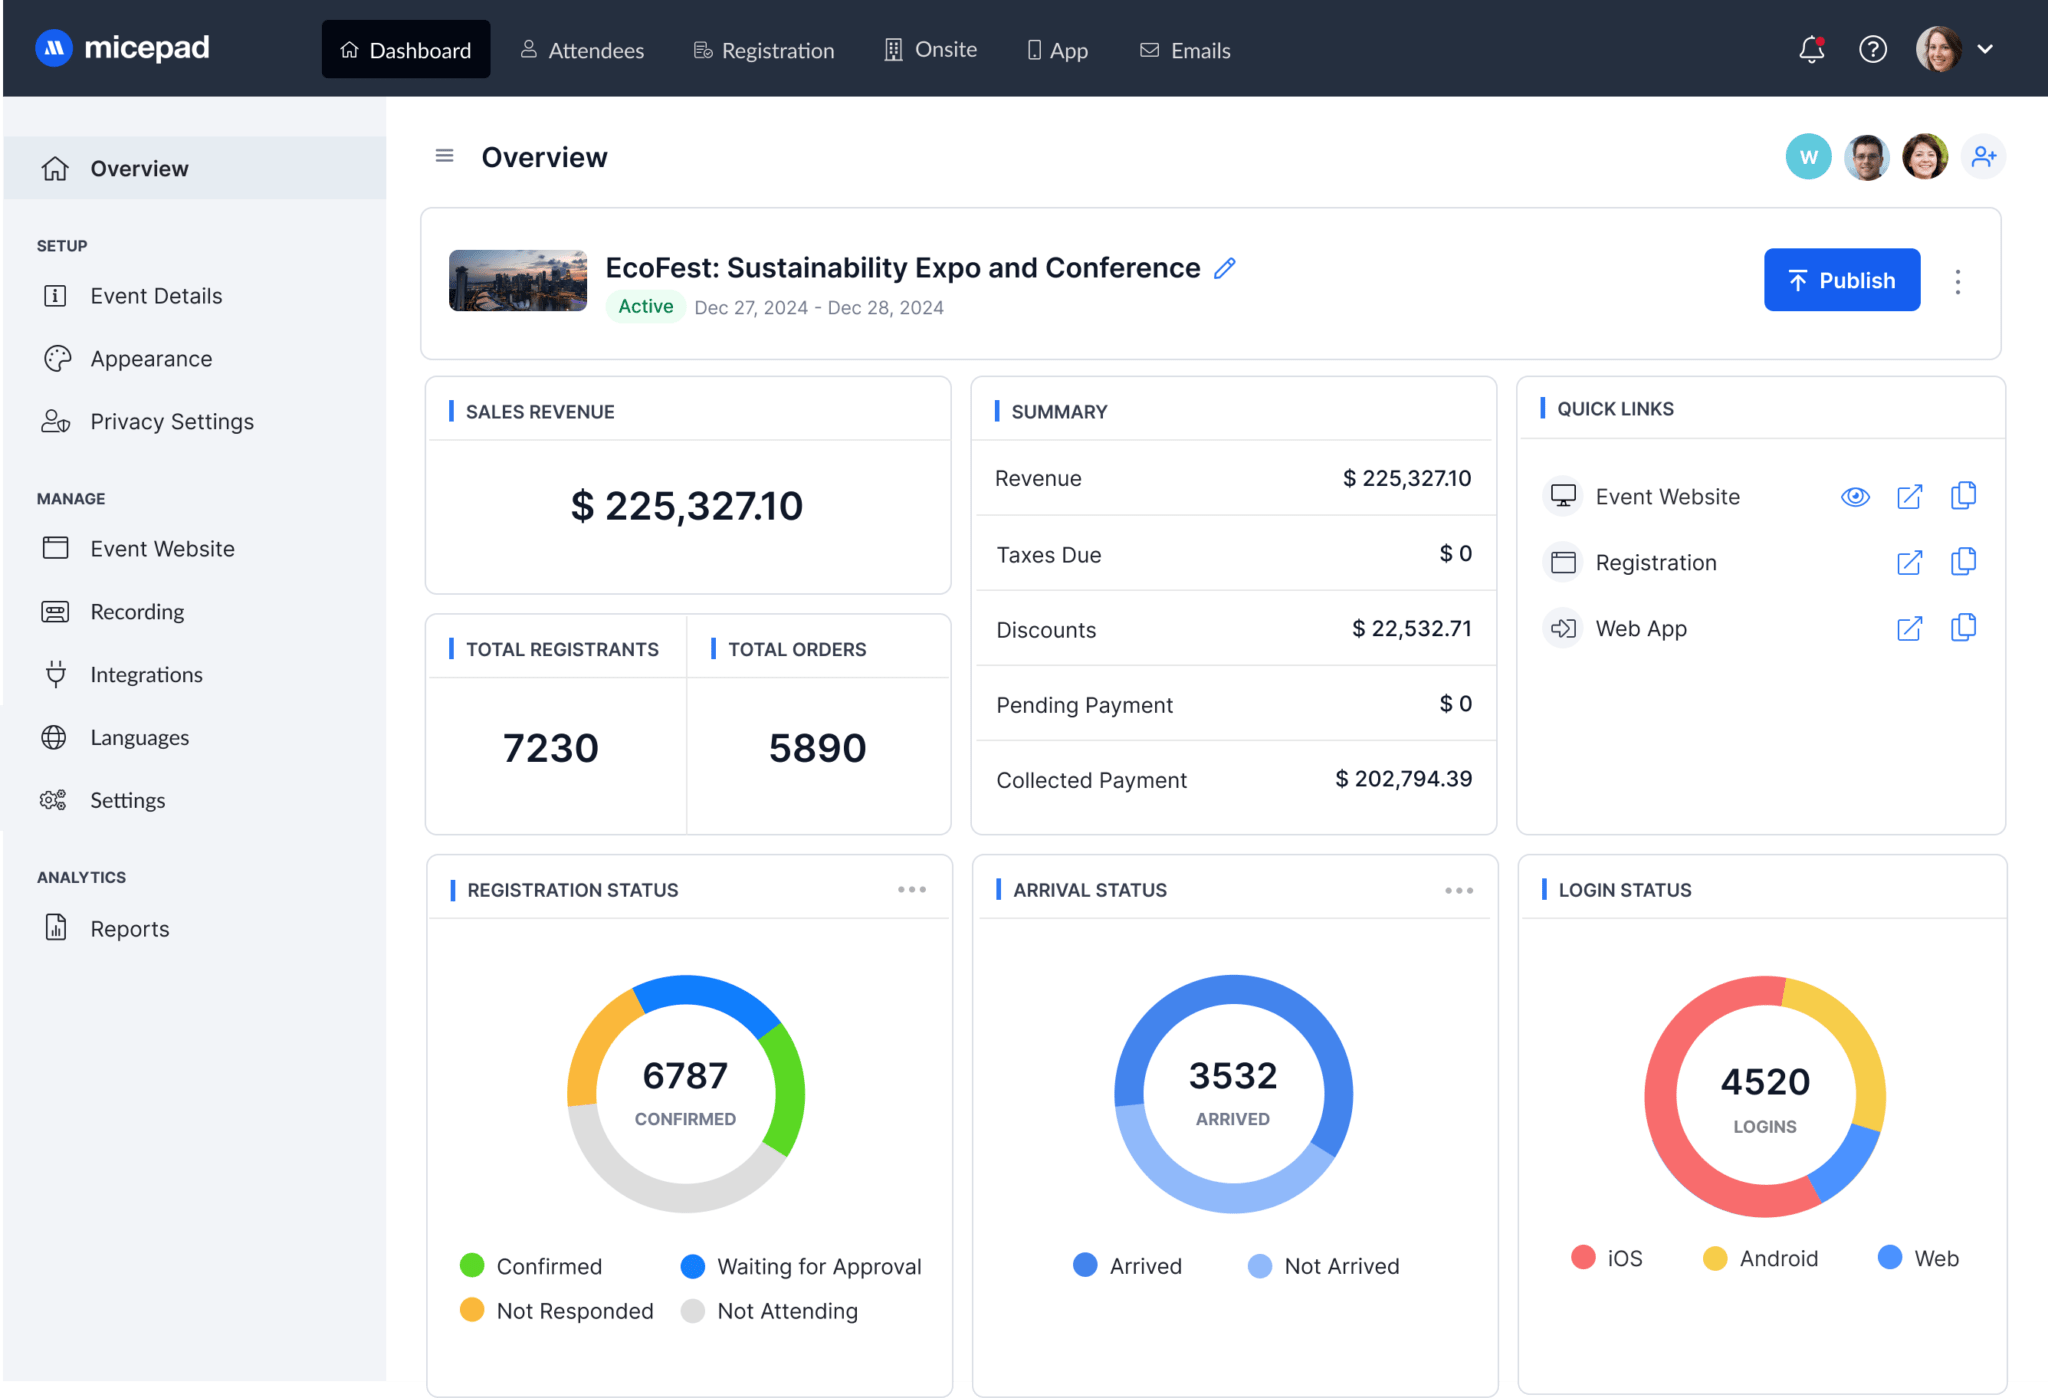Select the Languages globe icon
This screenshot has height=1398, width=2048.
click(56, 737)
